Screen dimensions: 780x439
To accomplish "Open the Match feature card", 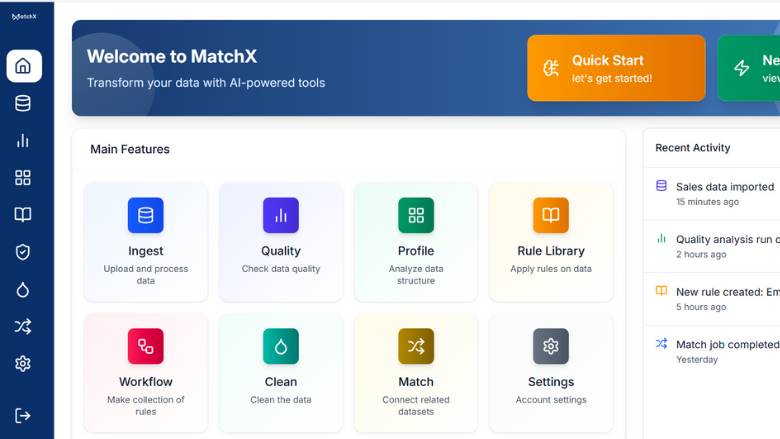I will click(416, 372).
